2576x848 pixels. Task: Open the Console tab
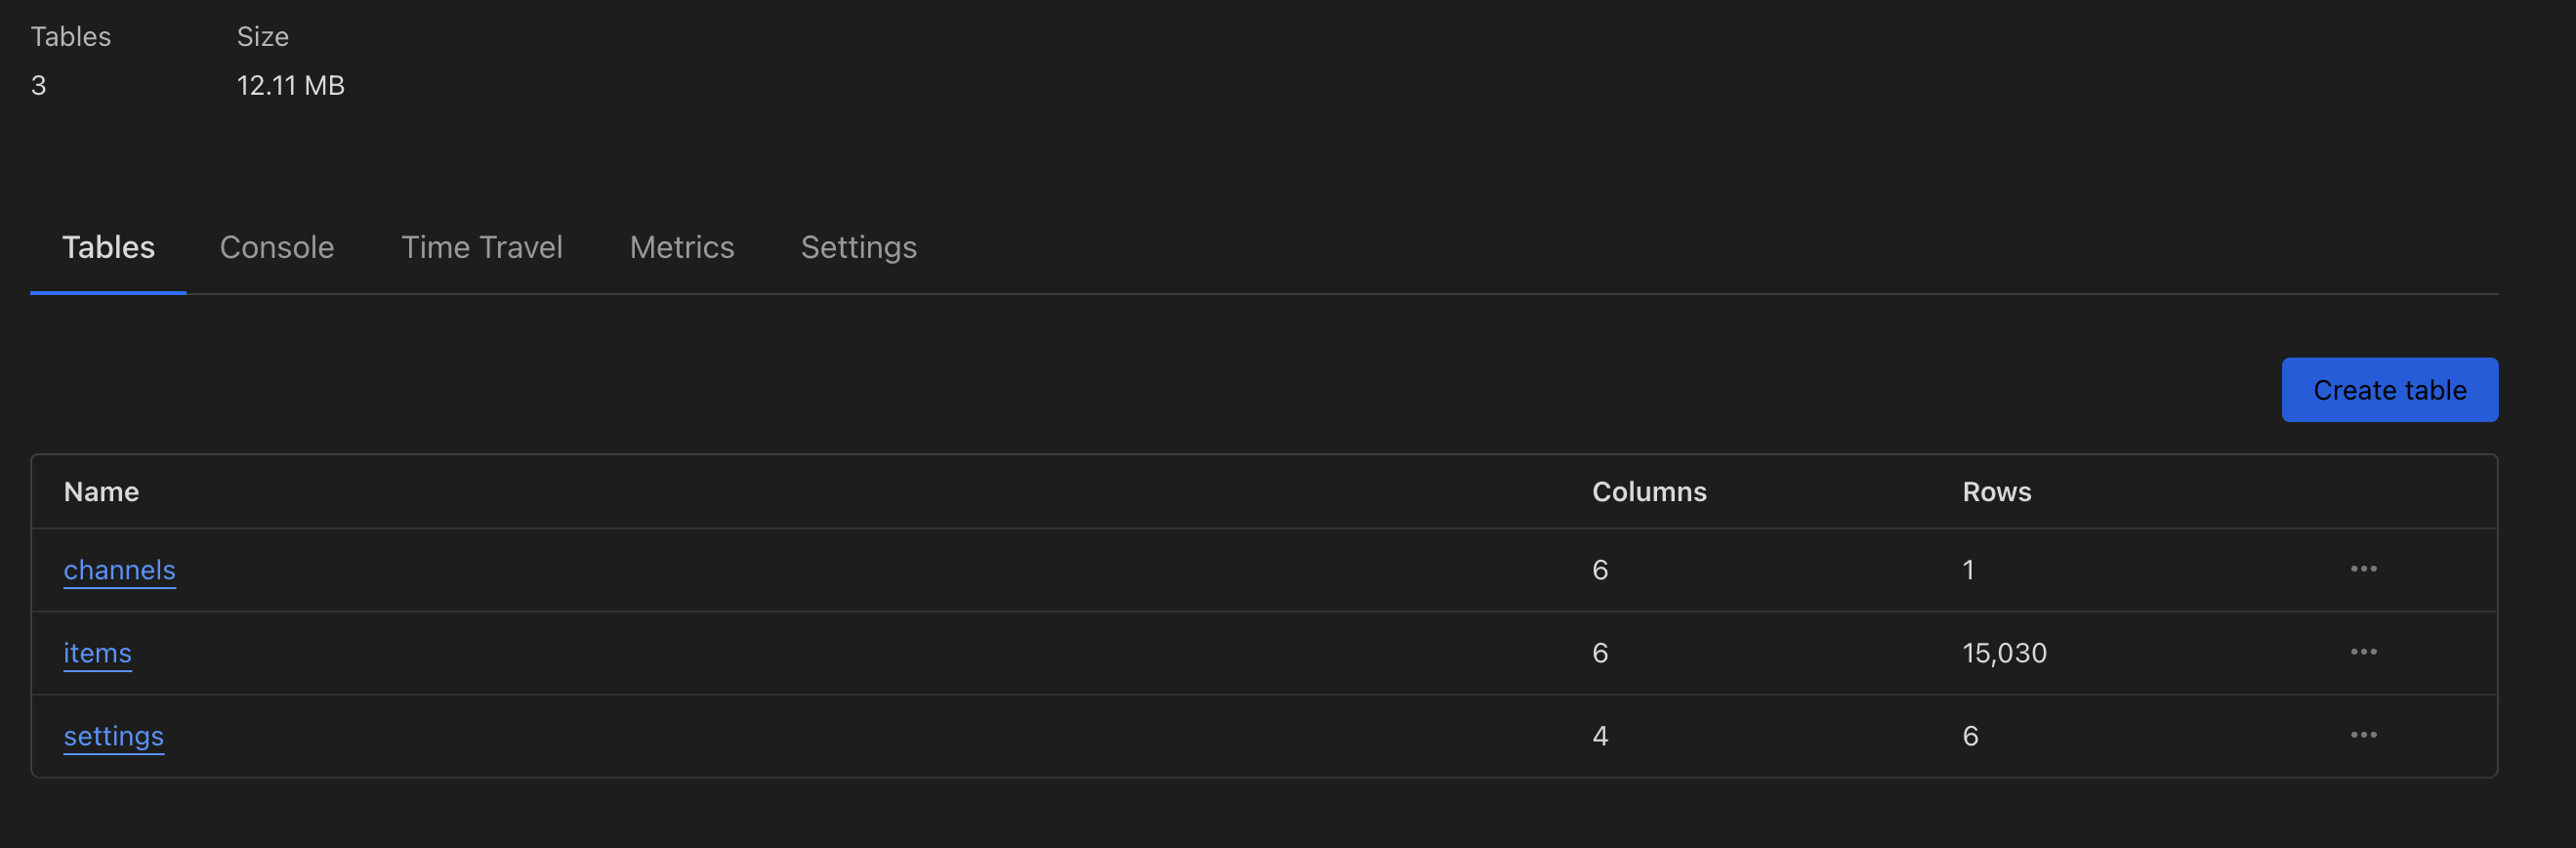[x=277, y=247]
